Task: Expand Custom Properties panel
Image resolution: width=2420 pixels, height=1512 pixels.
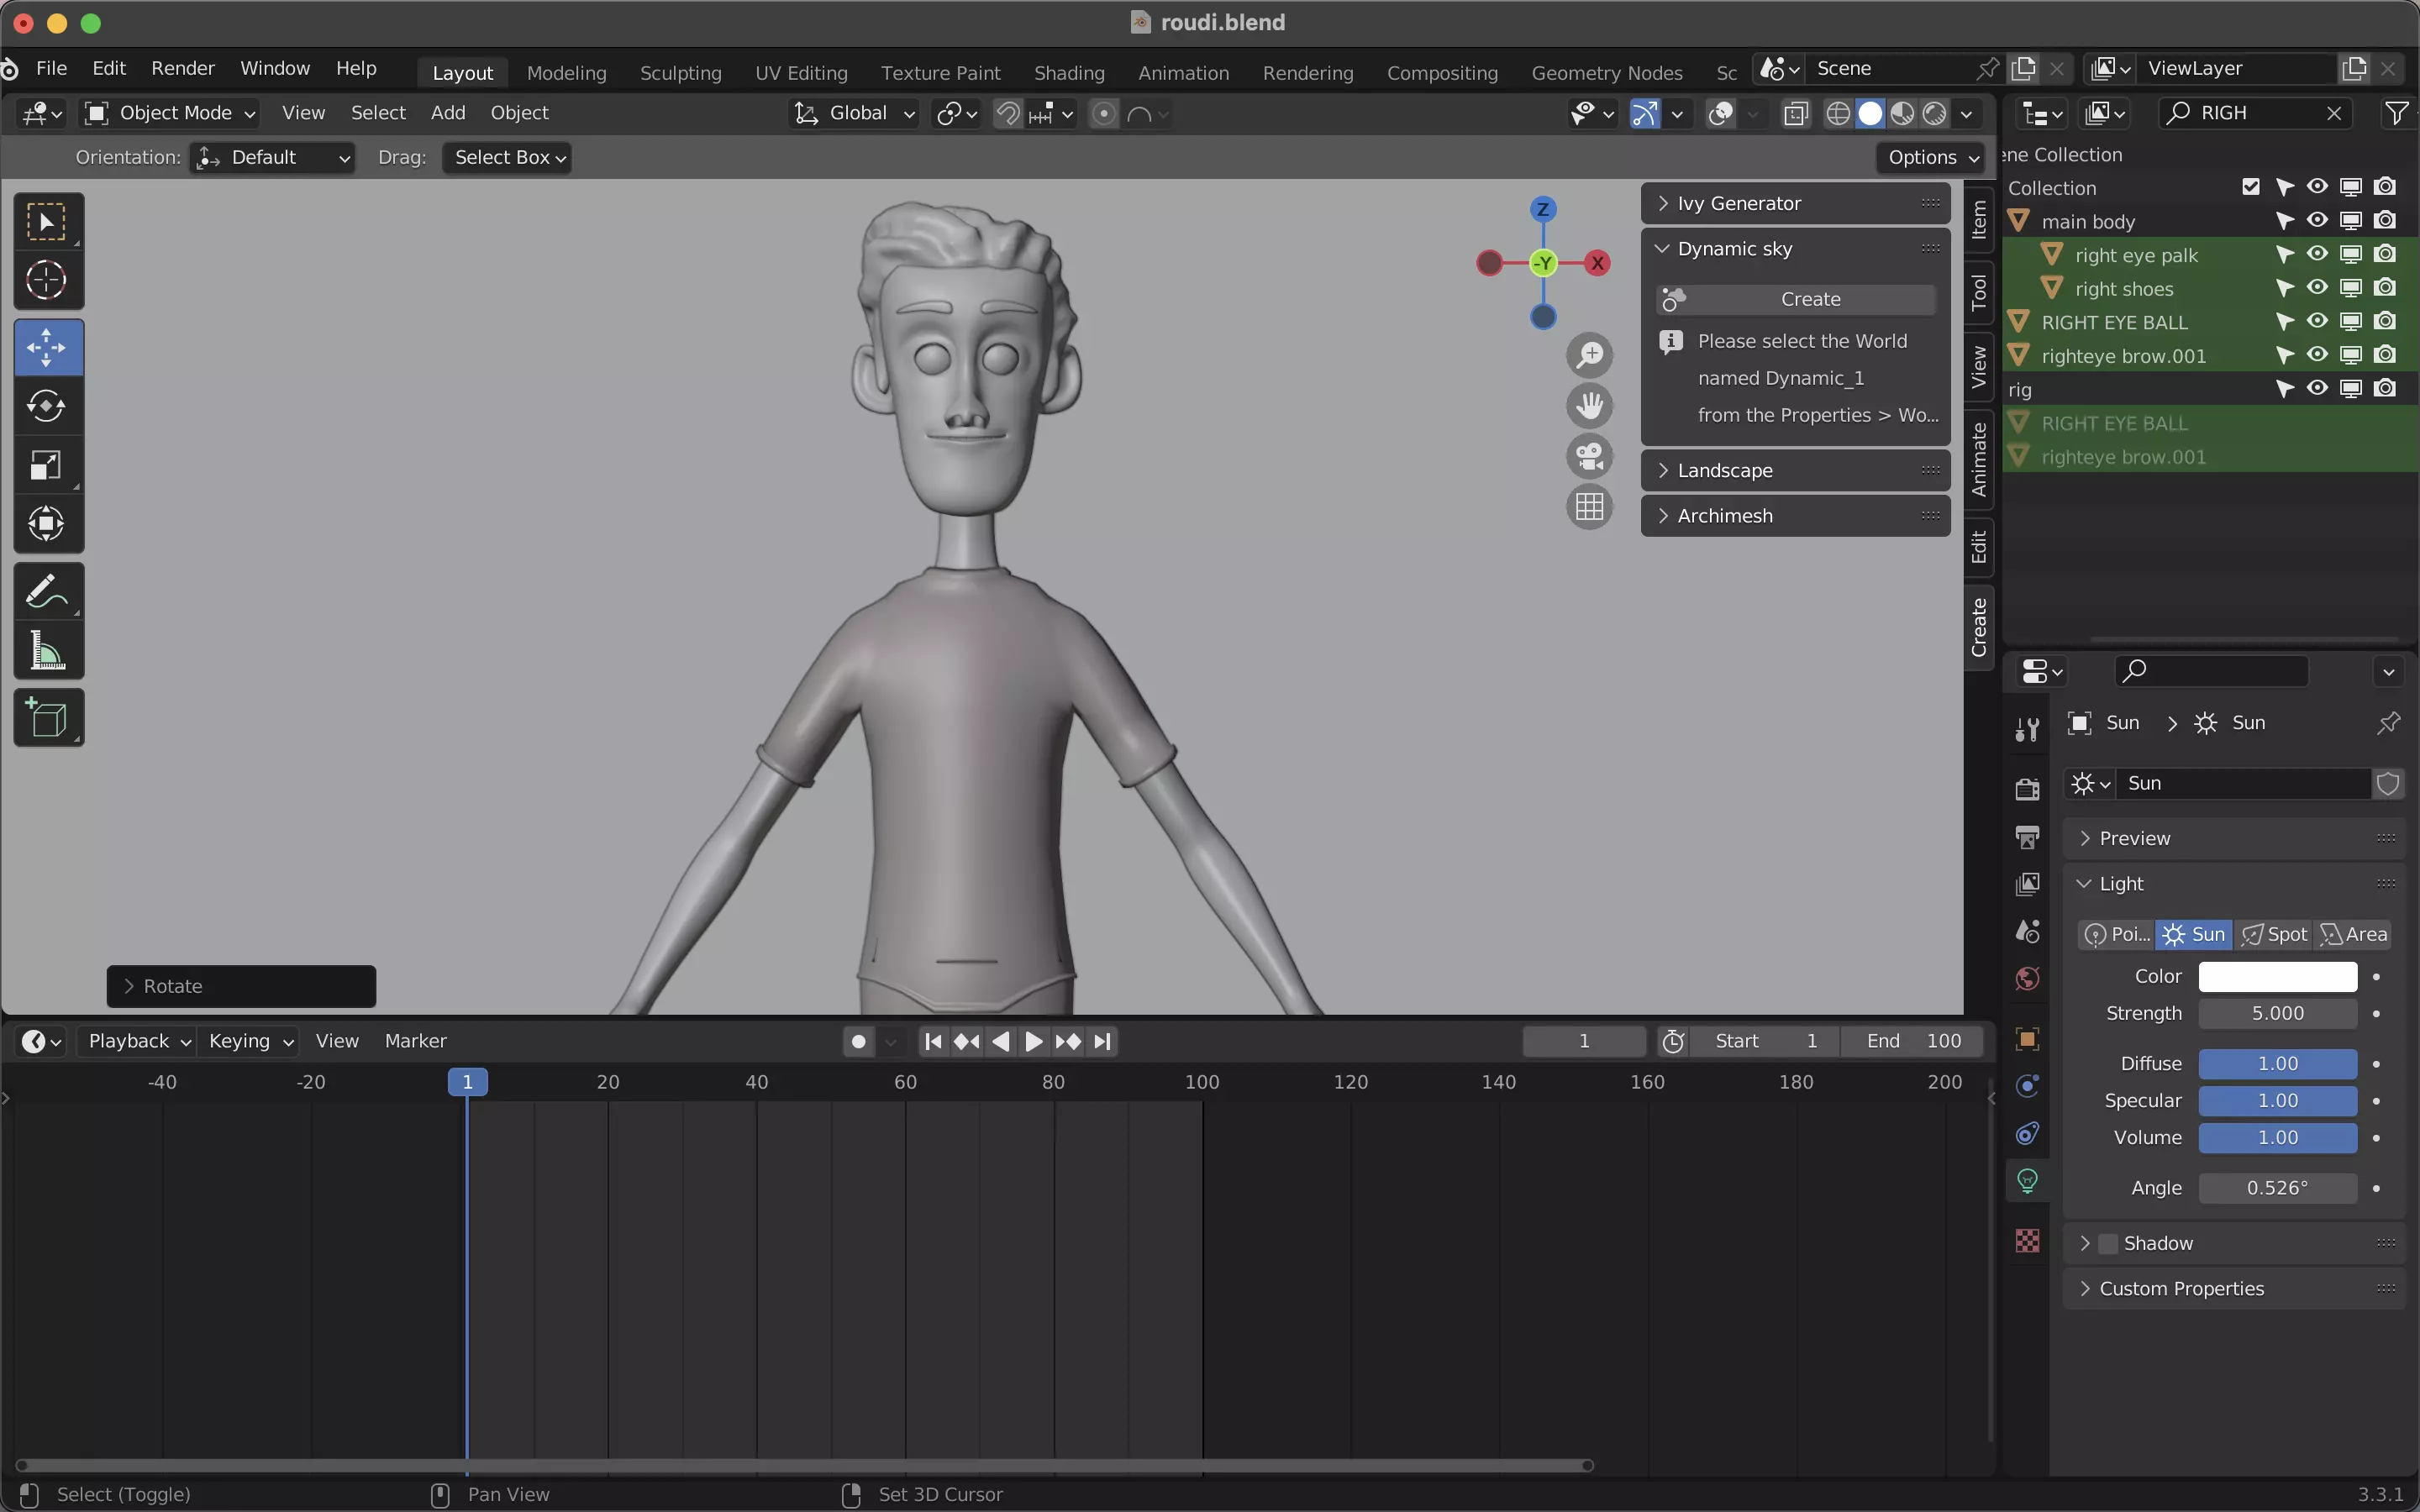Action: [x=2233, y=1288]
